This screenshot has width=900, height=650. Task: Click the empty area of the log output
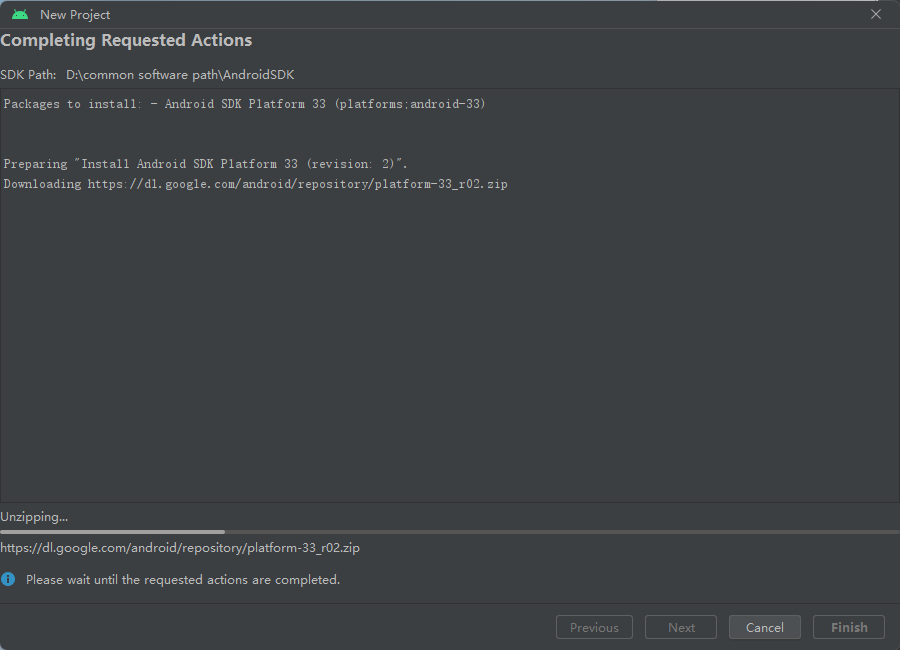coord(450,345)
